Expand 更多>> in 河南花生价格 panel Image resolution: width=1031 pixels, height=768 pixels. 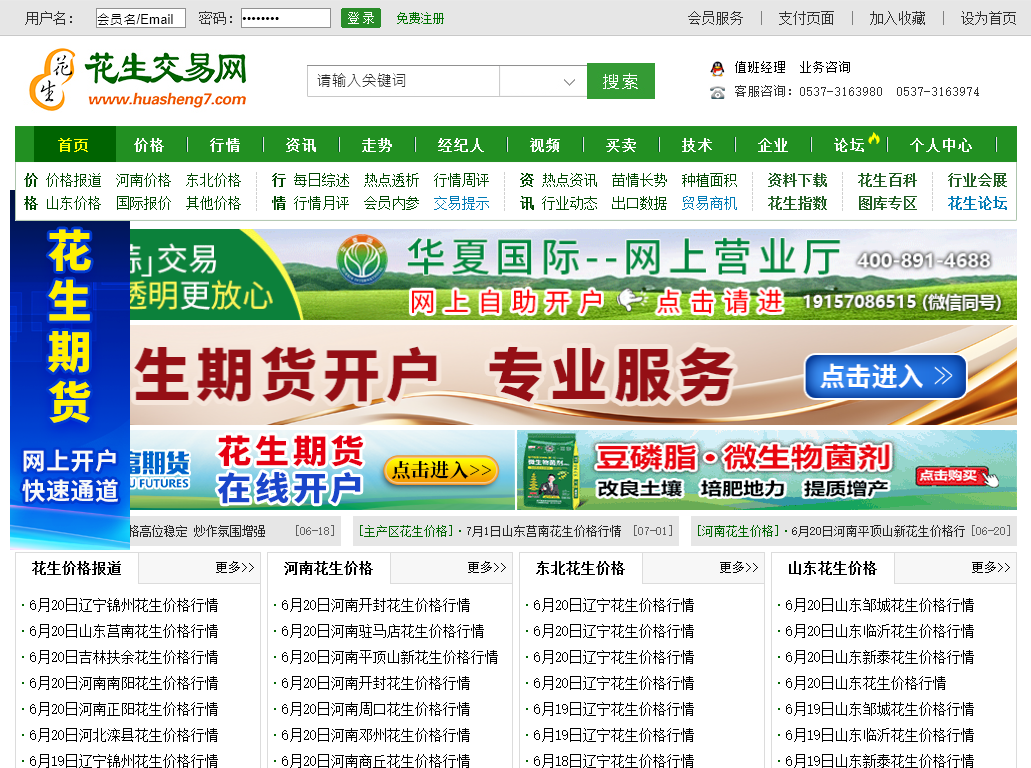coord(487,567)
